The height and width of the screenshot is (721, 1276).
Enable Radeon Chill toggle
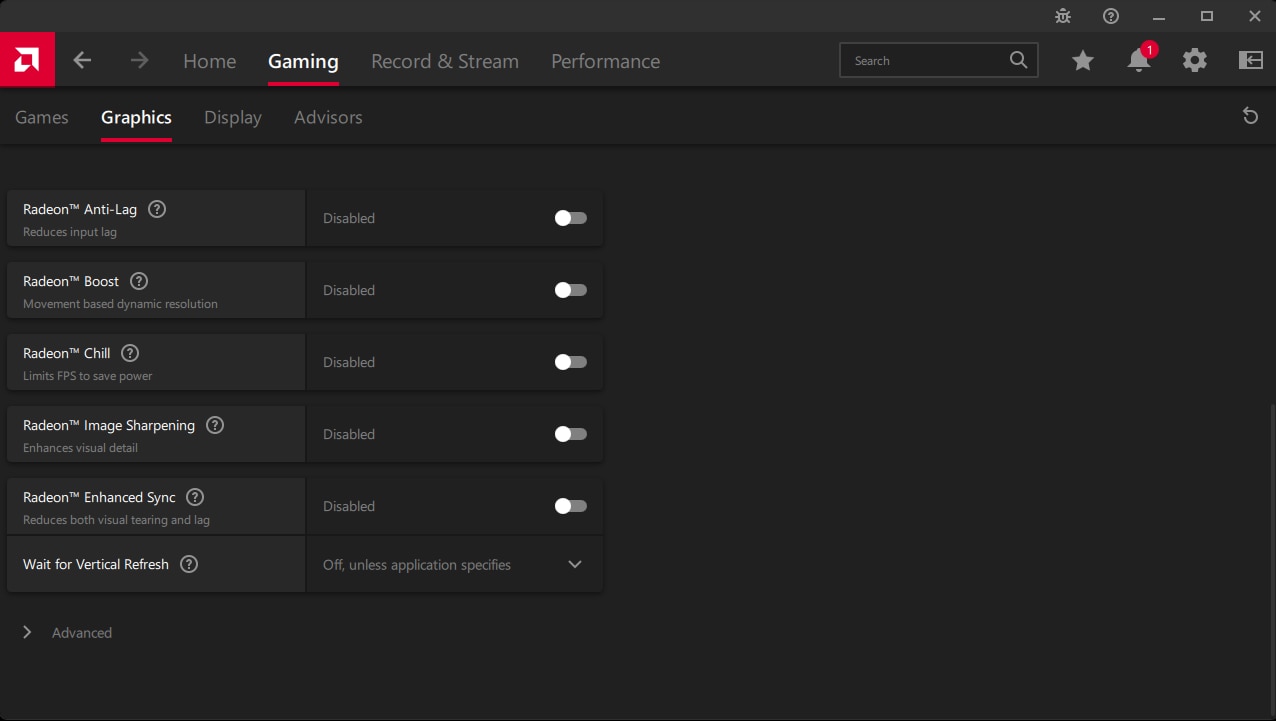(571, 362)
